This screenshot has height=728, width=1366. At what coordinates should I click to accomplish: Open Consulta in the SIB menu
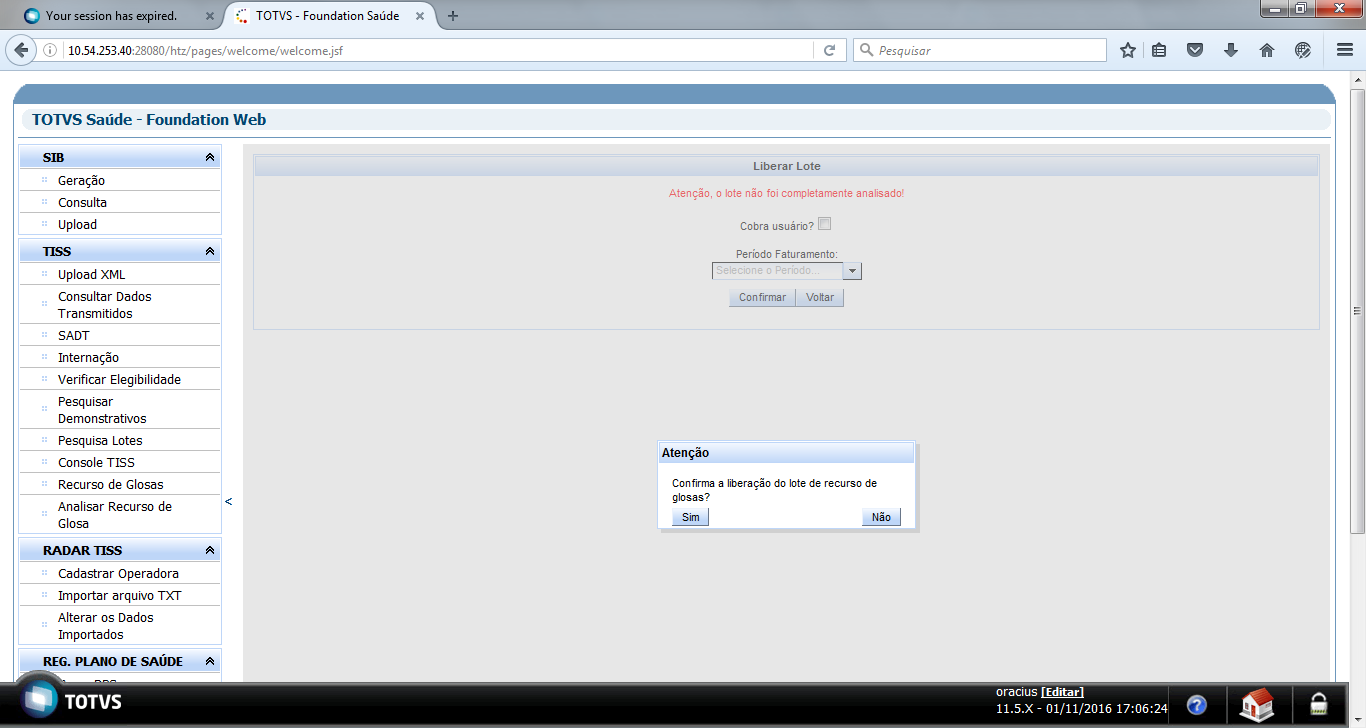[x=82, y=203]
